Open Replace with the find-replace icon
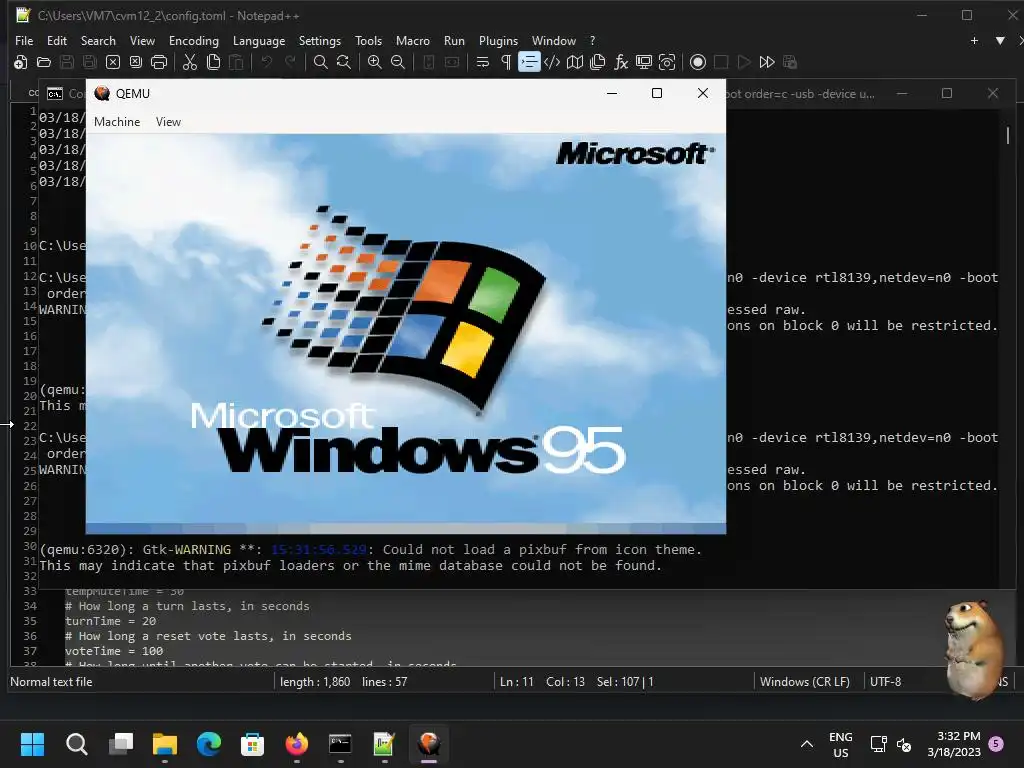The image size is (1024, 768). 344,62
